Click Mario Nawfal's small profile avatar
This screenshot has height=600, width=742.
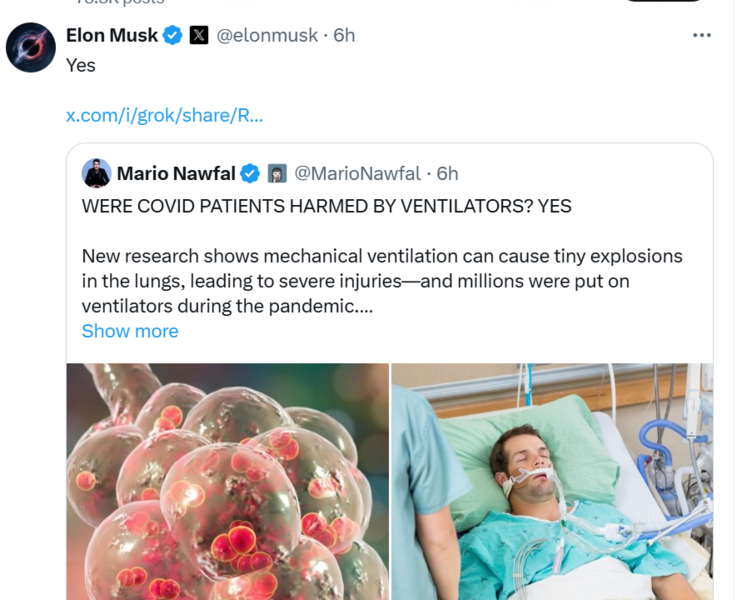click(97, 173)
